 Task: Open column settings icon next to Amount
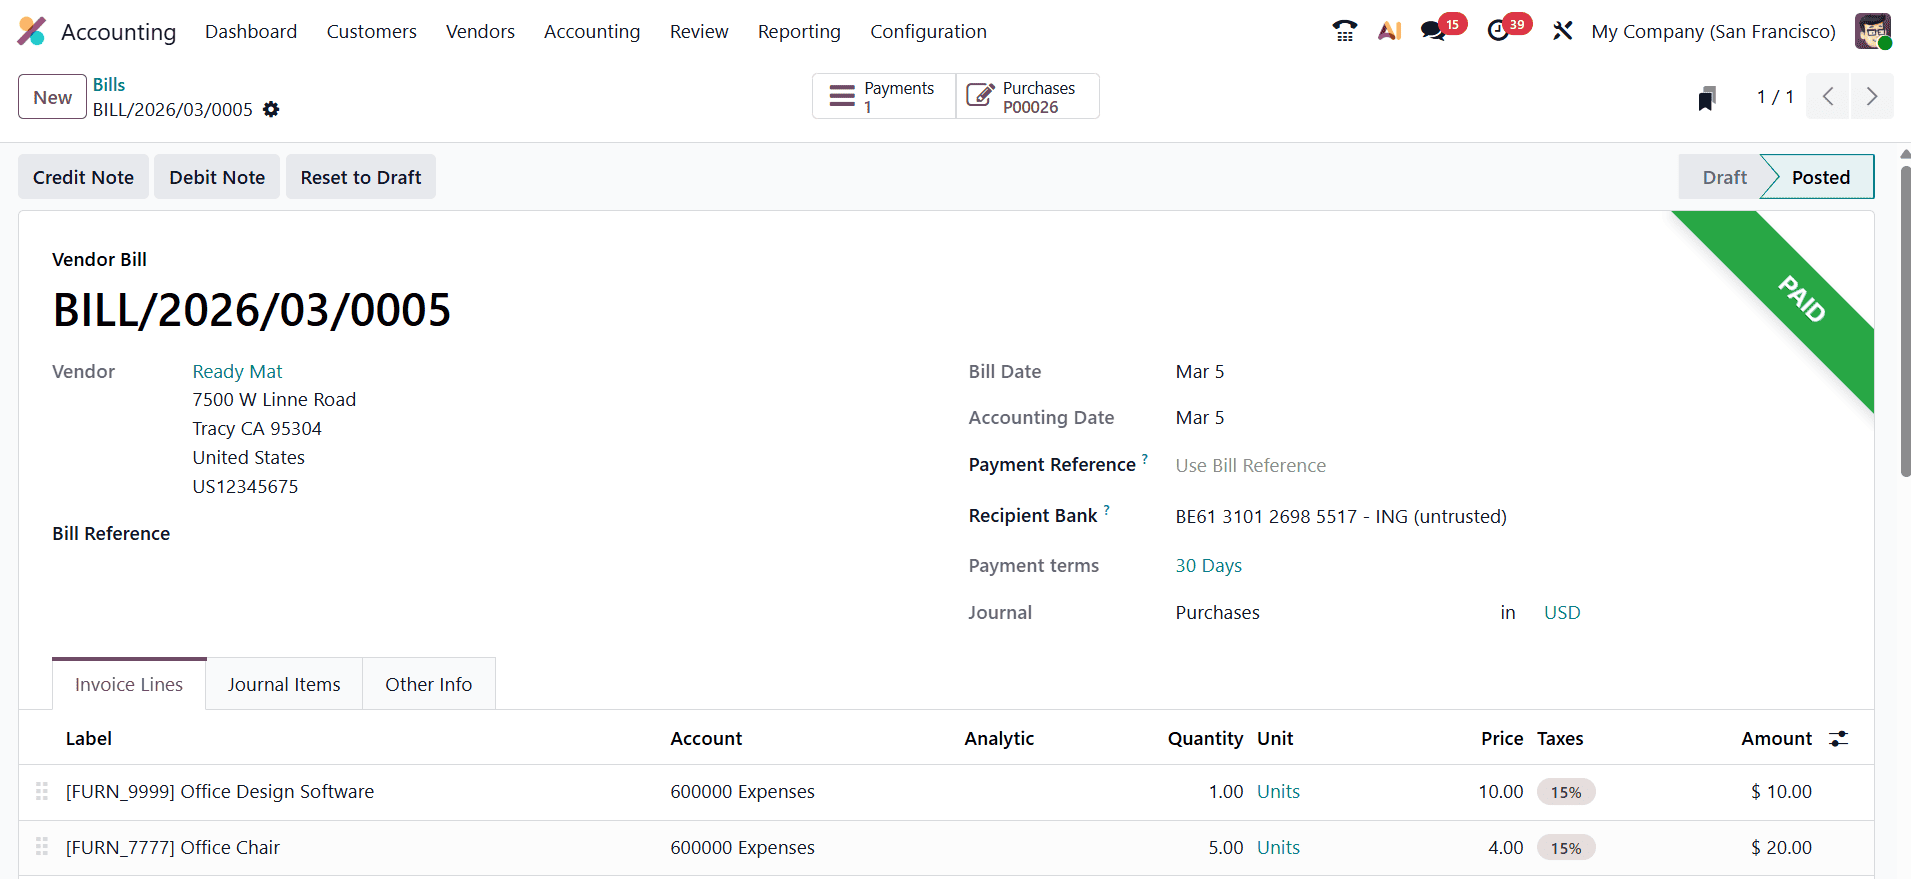tap(1838, 738)
